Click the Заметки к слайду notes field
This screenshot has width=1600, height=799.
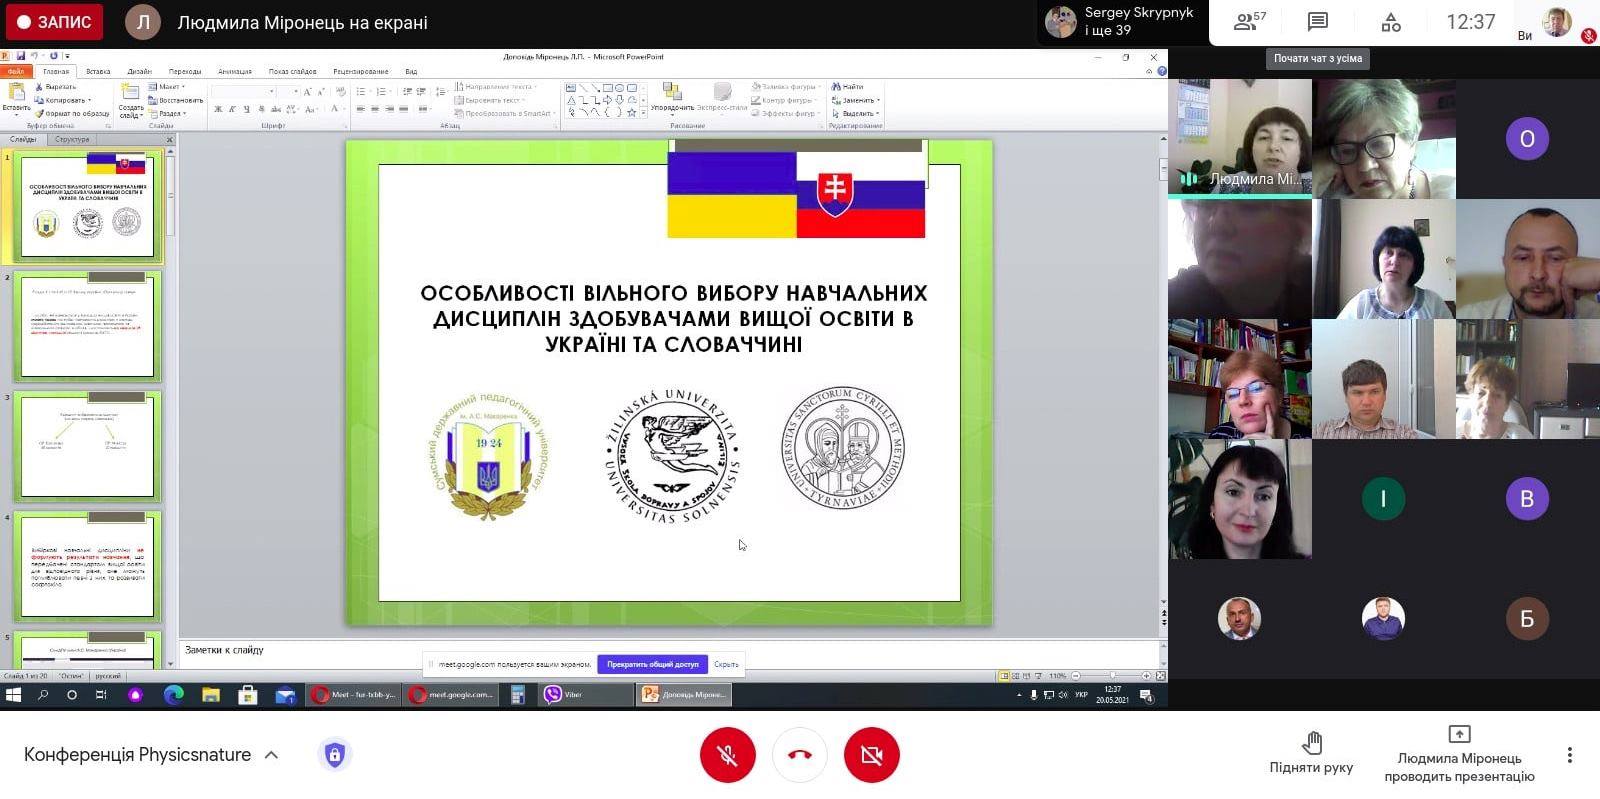668,654
